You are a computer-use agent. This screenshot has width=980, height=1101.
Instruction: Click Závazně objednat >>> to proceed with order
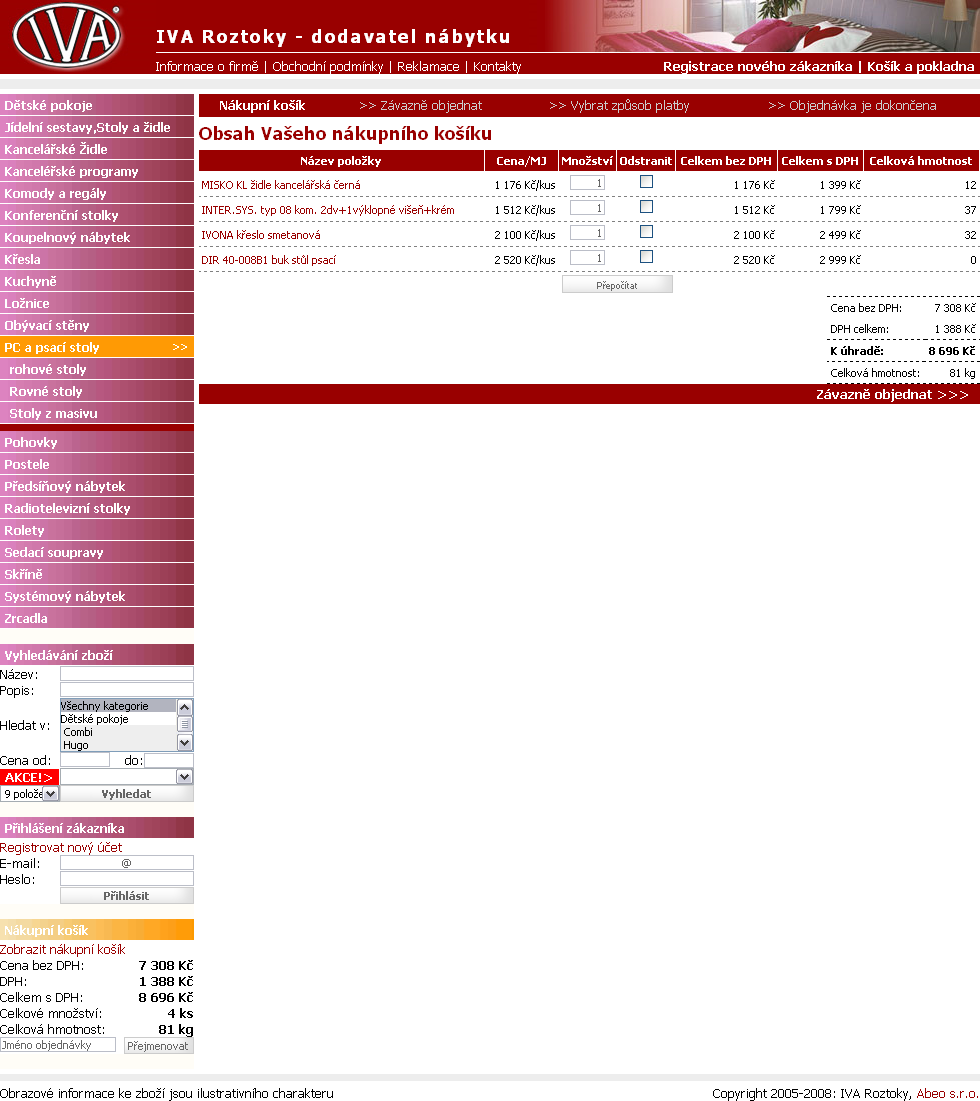pyautogui.click(x=892, y=394)
